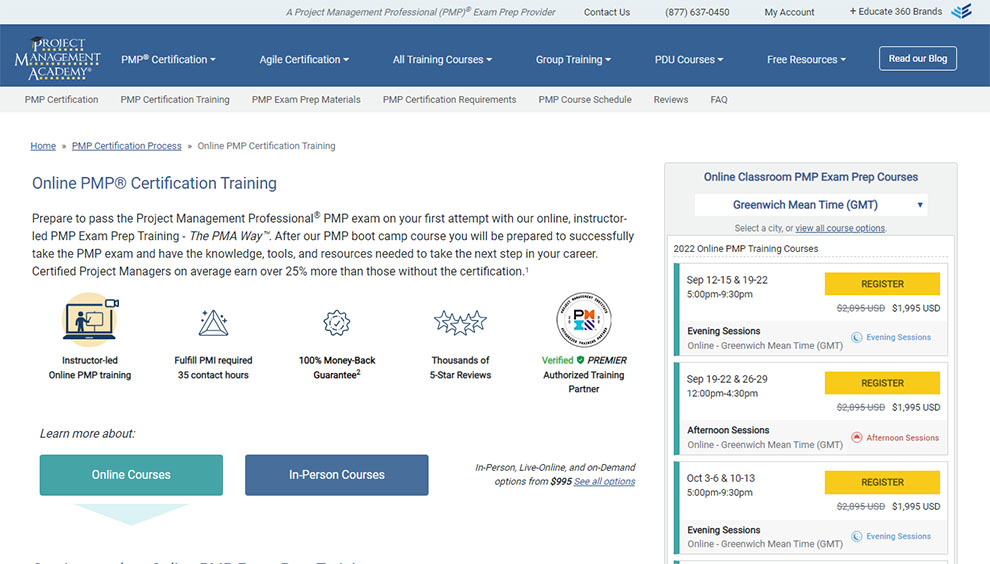Click the Sep 12-15 & 19-22 date text
The image size is (990, 564).
727,280
